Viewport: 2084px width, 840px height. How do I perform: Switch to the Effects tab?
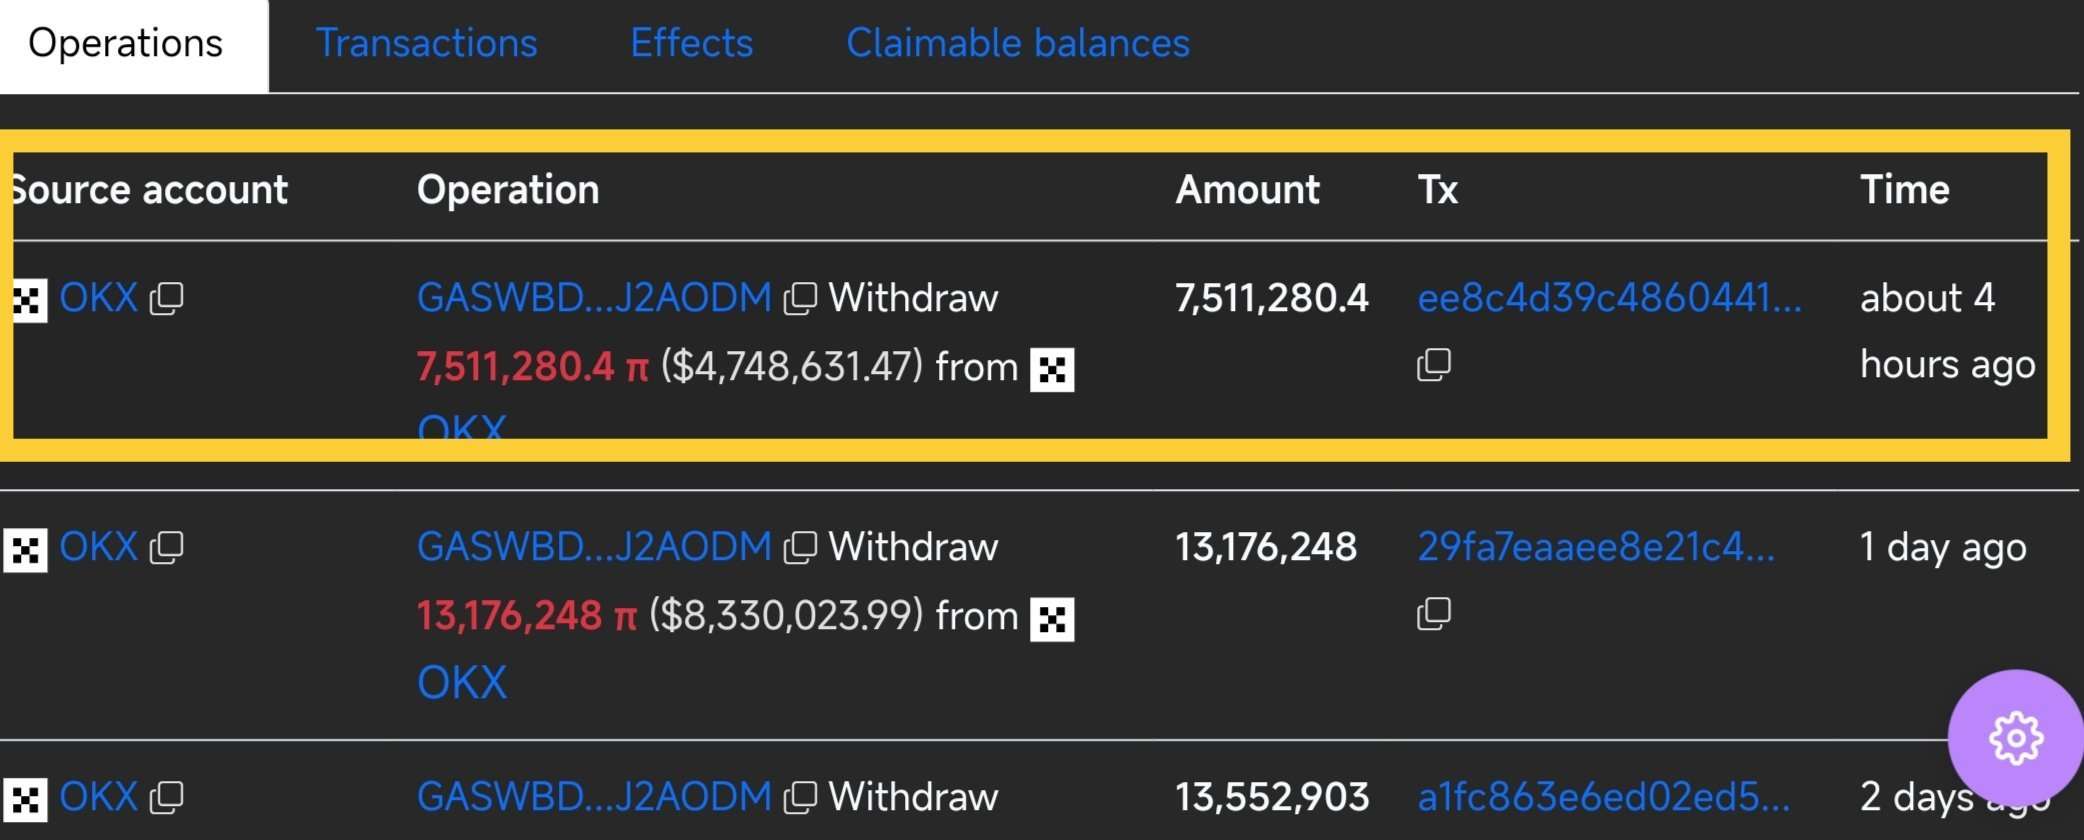click(692, 43)
